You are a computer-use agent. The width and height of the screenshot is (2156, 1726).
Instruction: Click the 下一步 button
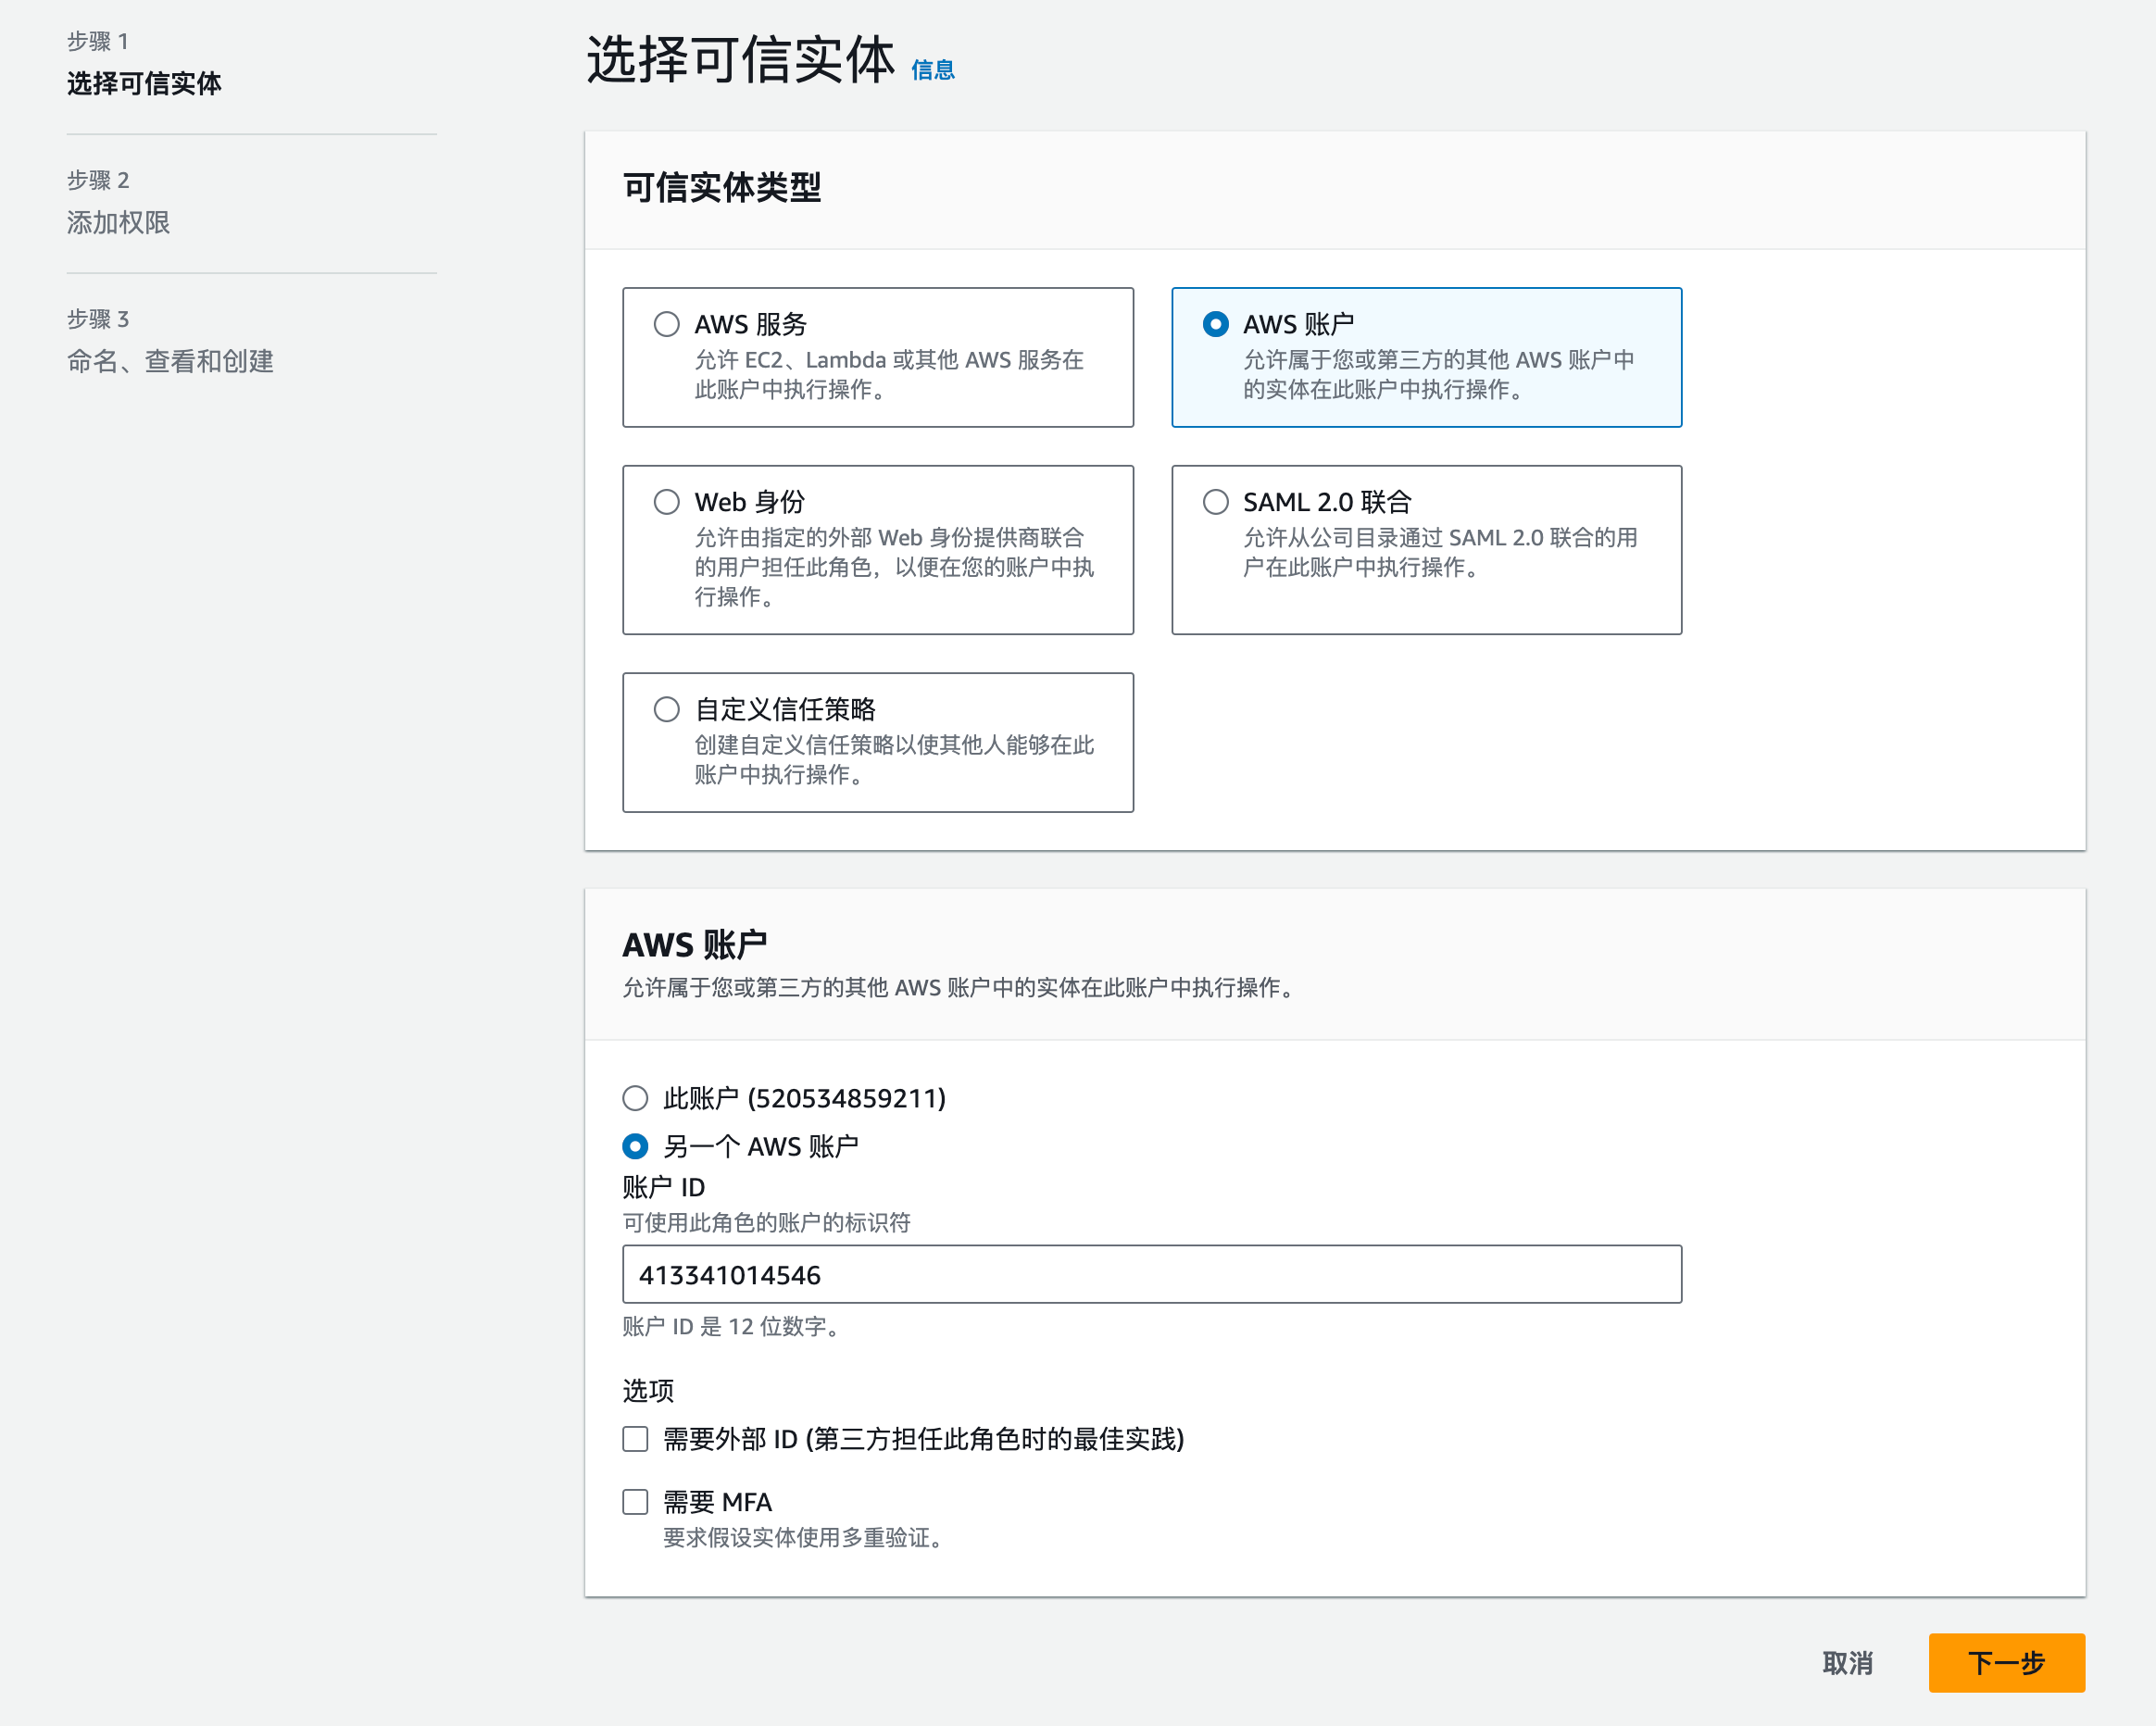pyautogui.click(x=2007, y=1664)
